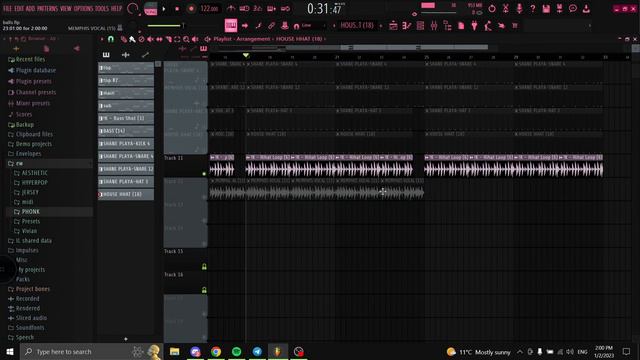Open the help question mark icon
The image size is (640, 360).
tap(533, 8)
